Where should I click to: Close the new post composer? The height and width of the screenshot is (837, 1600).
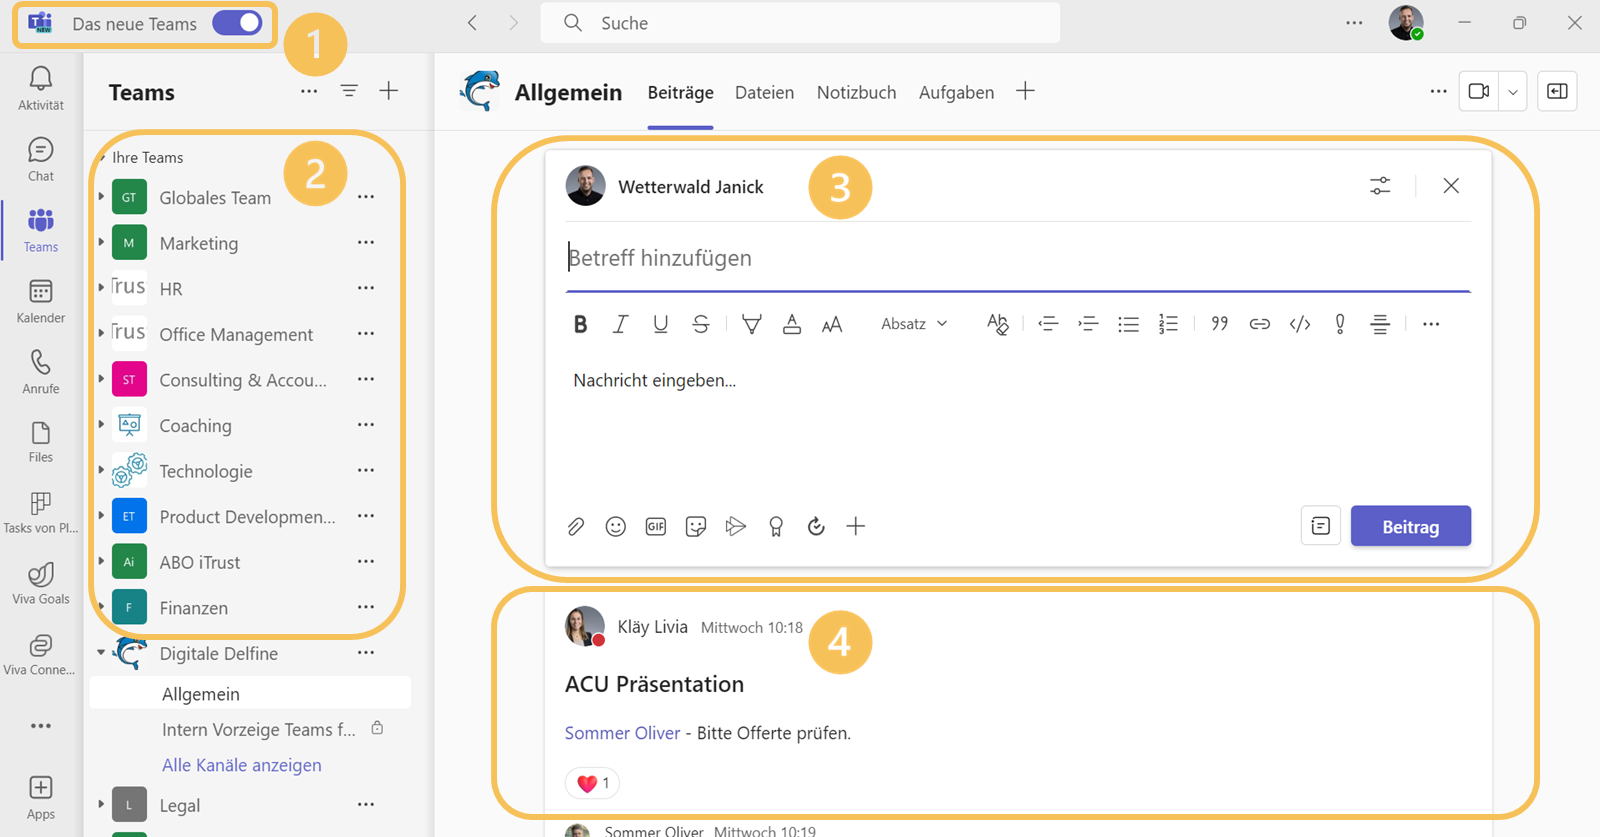[1451, 186]
